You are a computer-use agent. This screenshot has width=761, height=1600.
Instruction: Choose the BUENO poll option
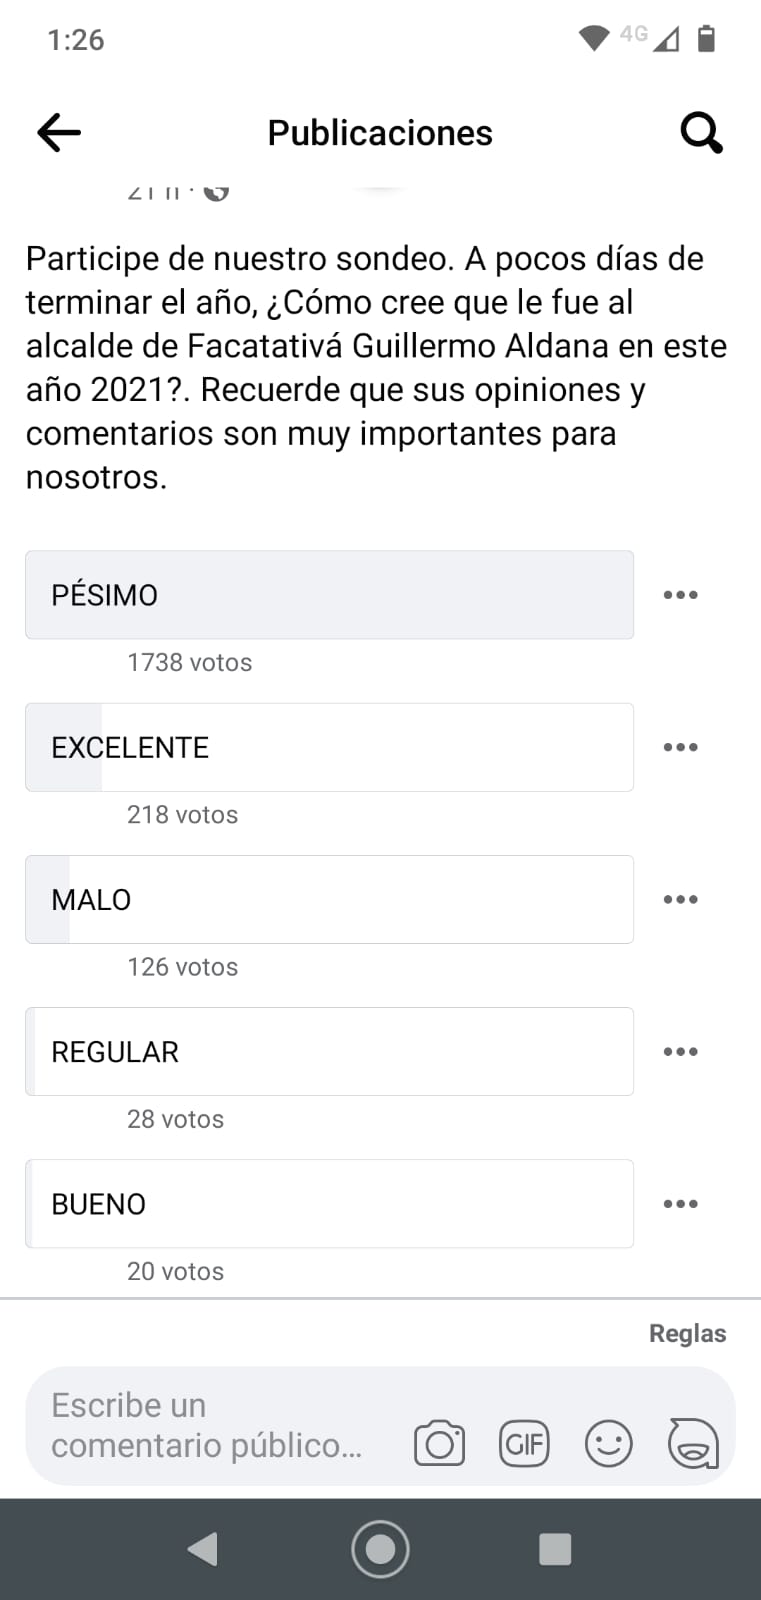pos(329,1203)
